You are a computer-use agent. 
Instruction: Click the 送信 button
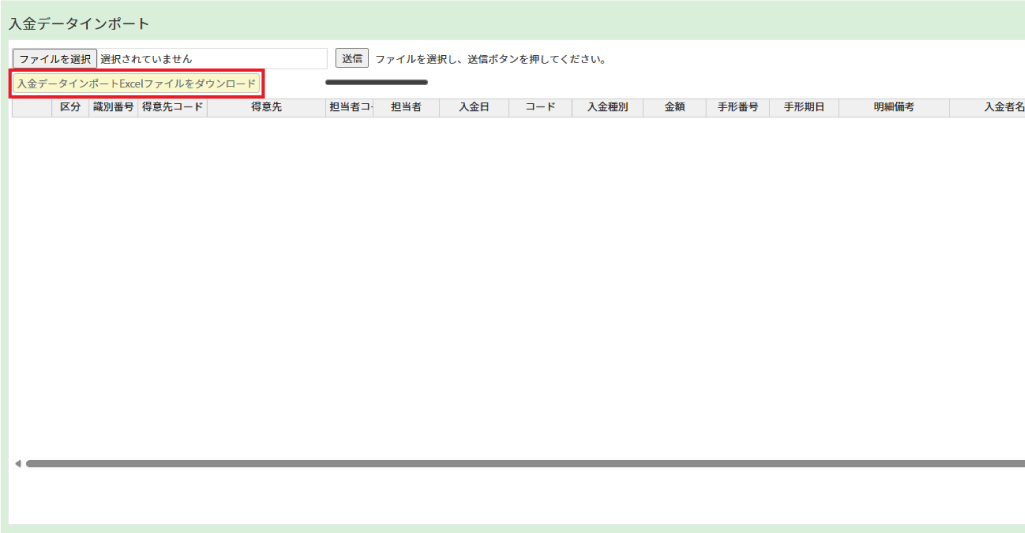[352, 58]
